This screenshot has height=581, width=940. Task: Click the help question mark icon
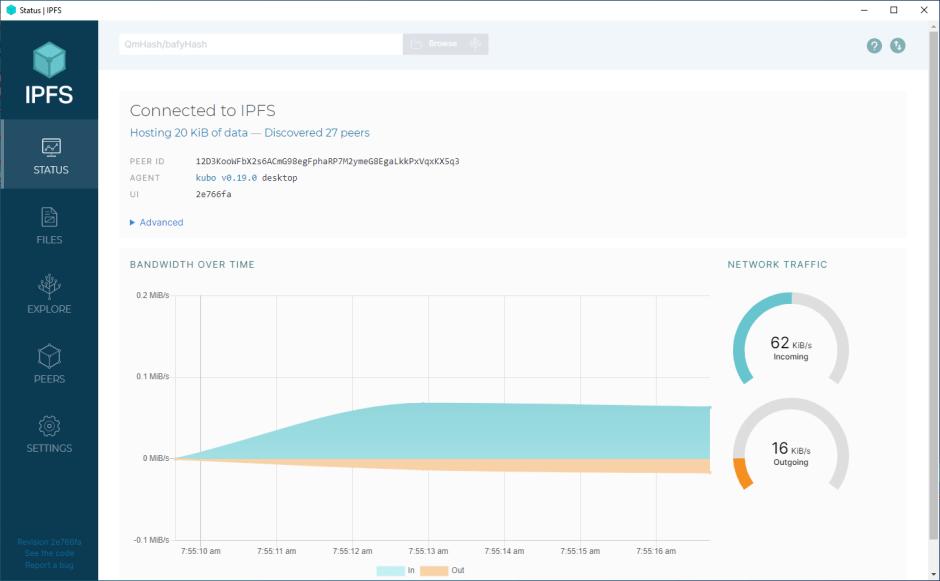[x=874, y=46]
